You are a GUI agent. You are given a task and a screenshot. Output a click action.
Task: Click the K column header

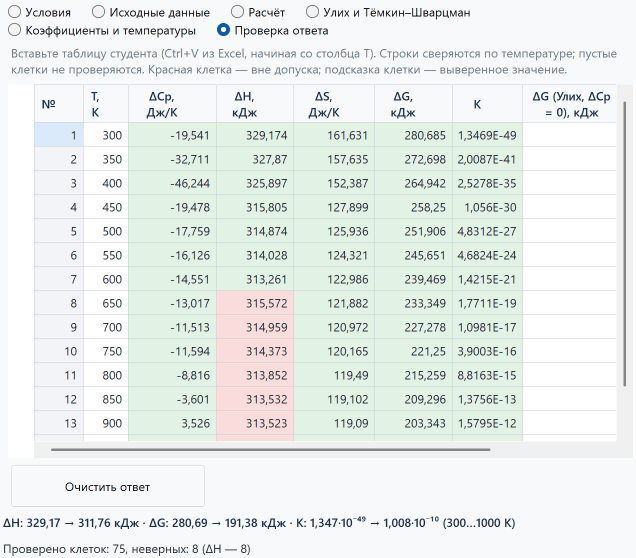(487, 104)
